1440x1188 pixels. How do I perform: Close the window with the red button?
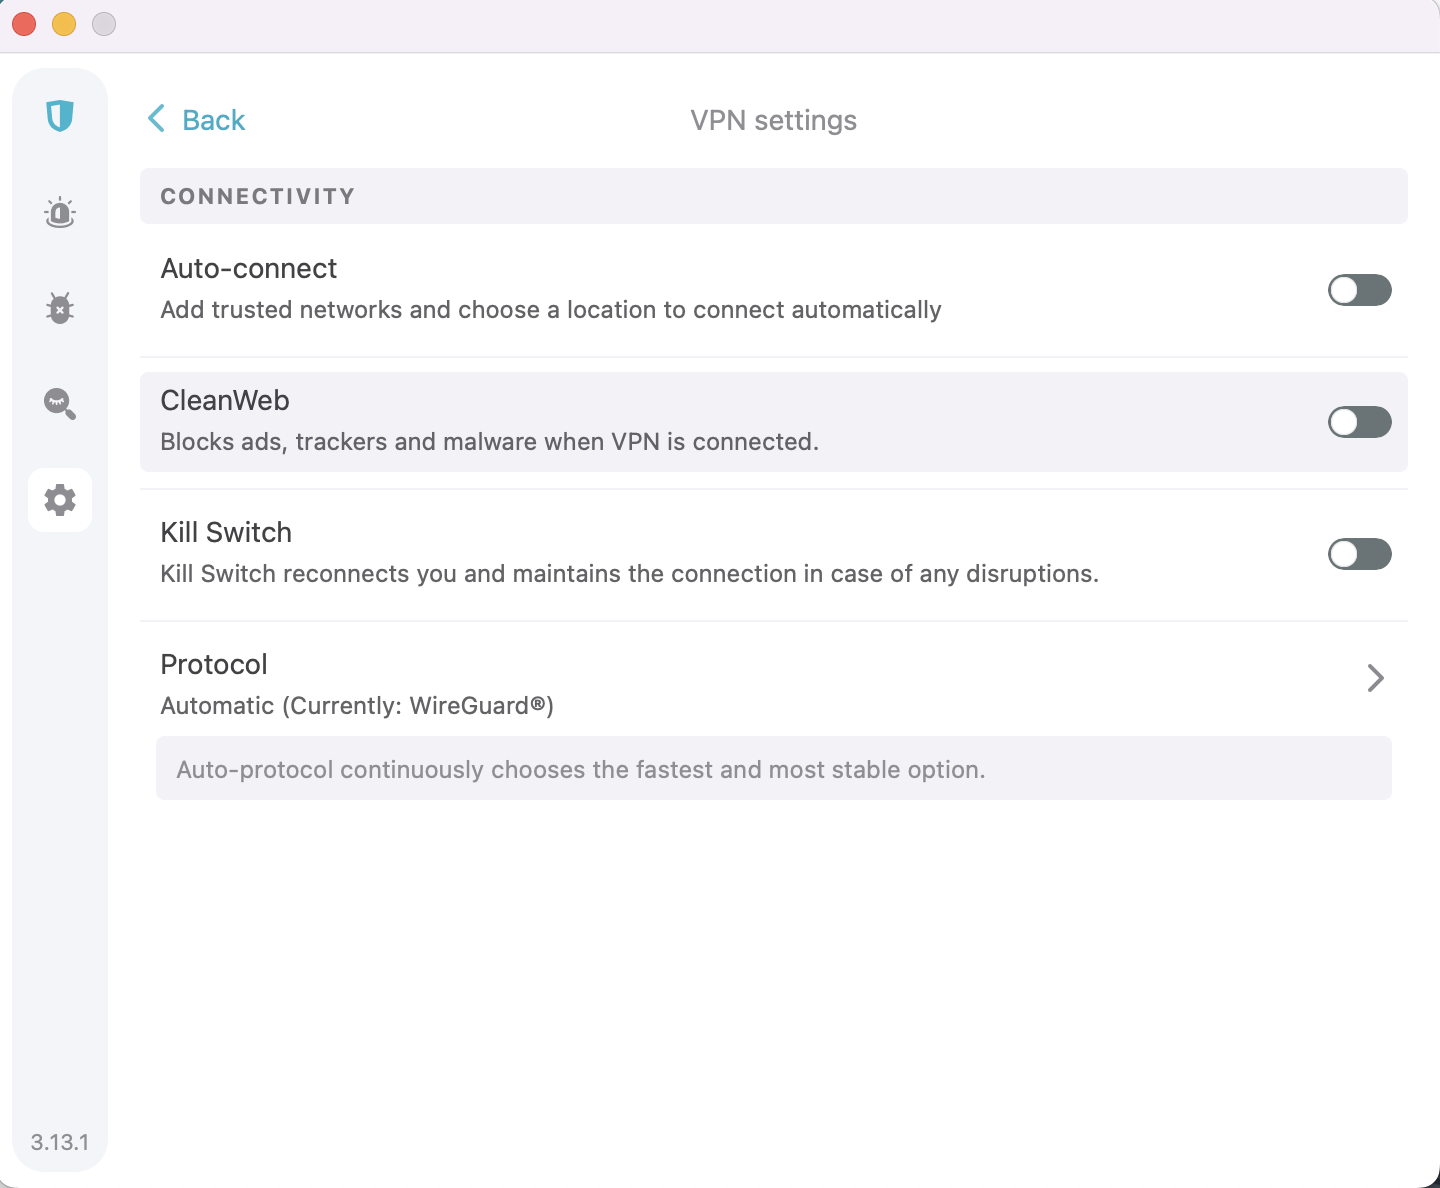pos(24,24)
